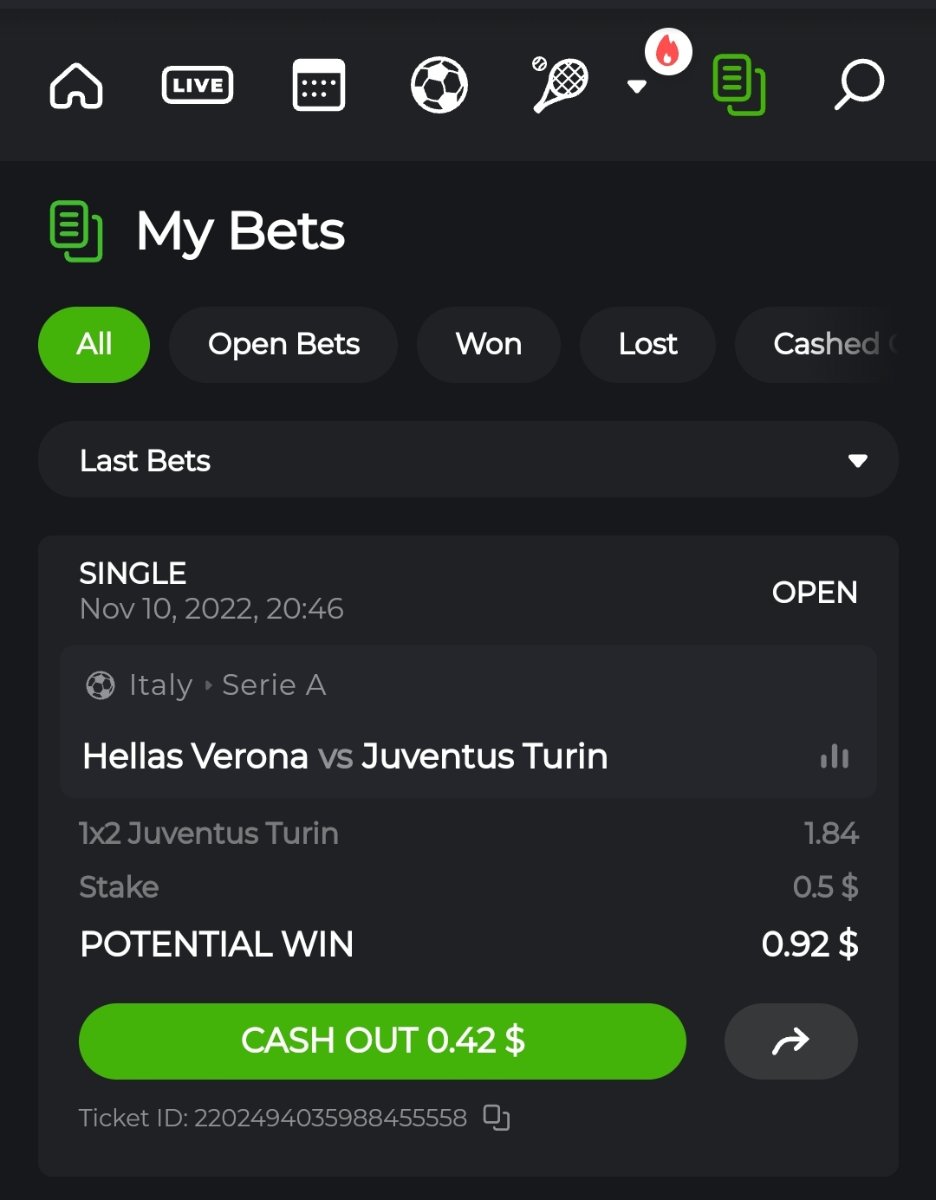
Task: Show the Won bets tab
Action: [x=488, y=344]
